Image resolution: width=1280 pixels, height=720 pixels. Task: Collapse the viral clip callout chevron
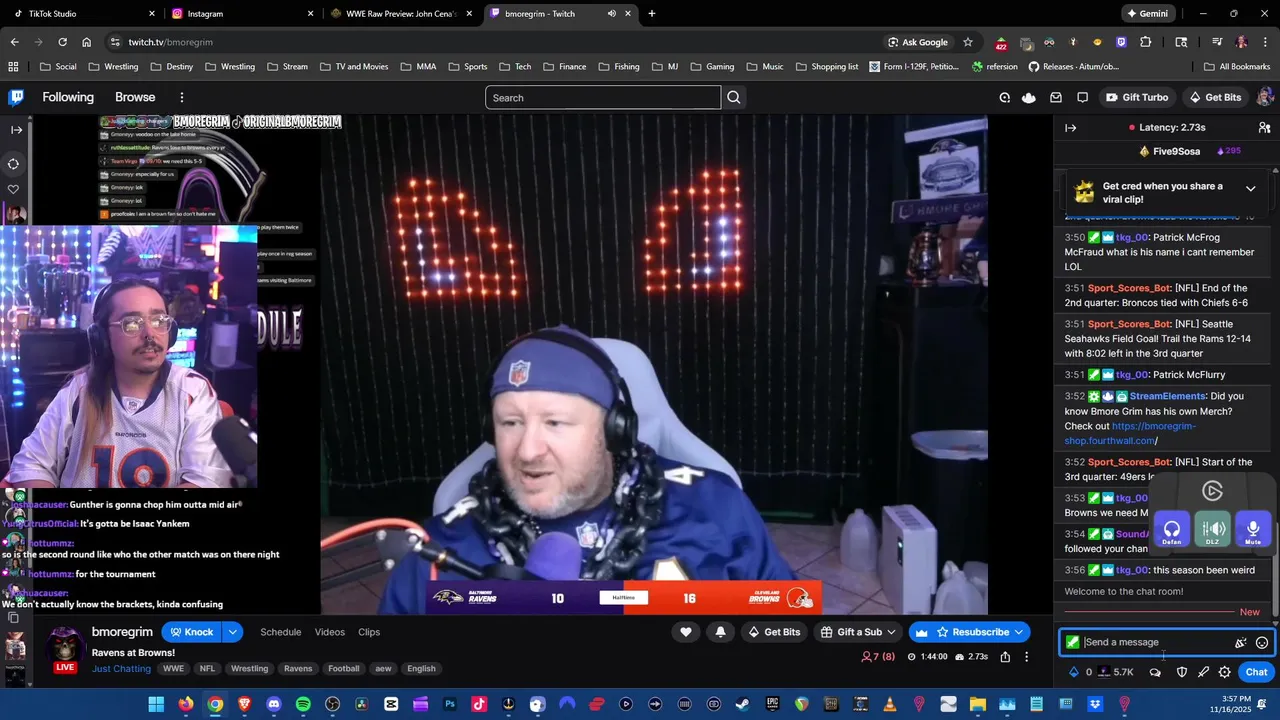click(1250, 188)
